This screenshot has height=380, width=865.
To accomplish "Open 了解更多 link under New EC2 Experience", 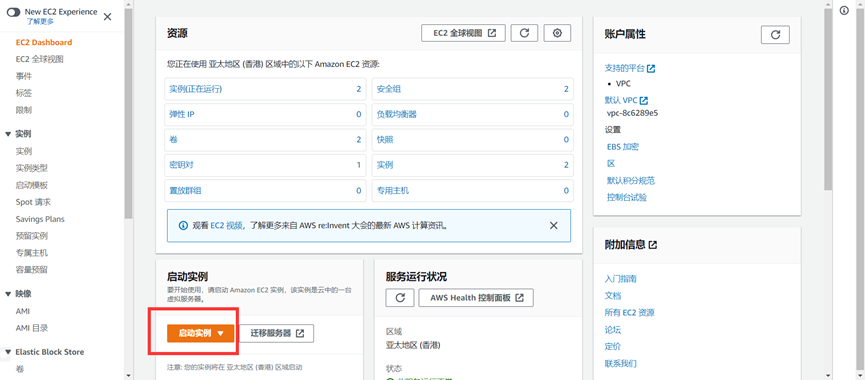I will [40, 22].
